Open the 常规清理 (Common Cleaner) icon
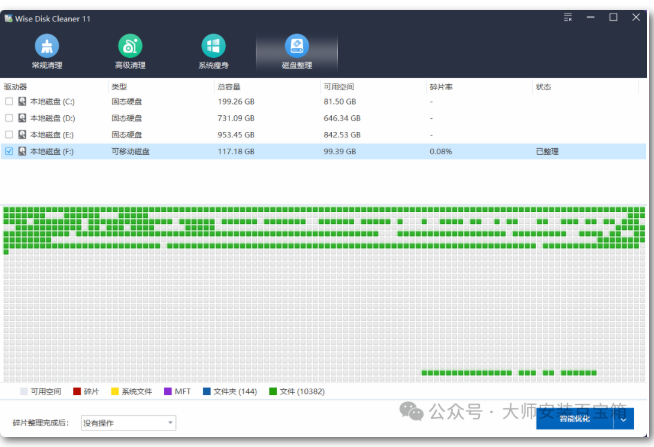 46,50
